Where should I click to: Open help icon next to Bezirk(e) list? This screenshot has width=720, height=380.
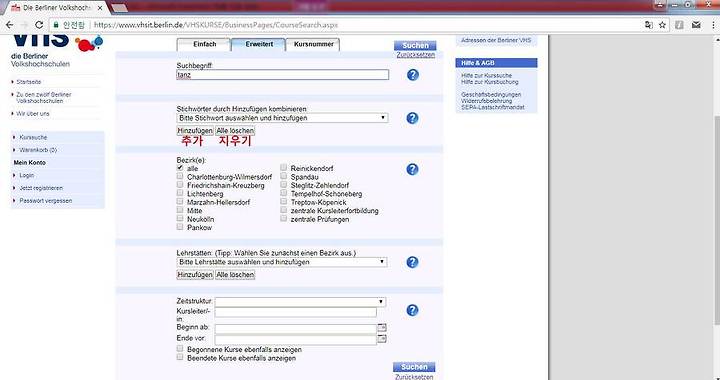pos(412,169)
